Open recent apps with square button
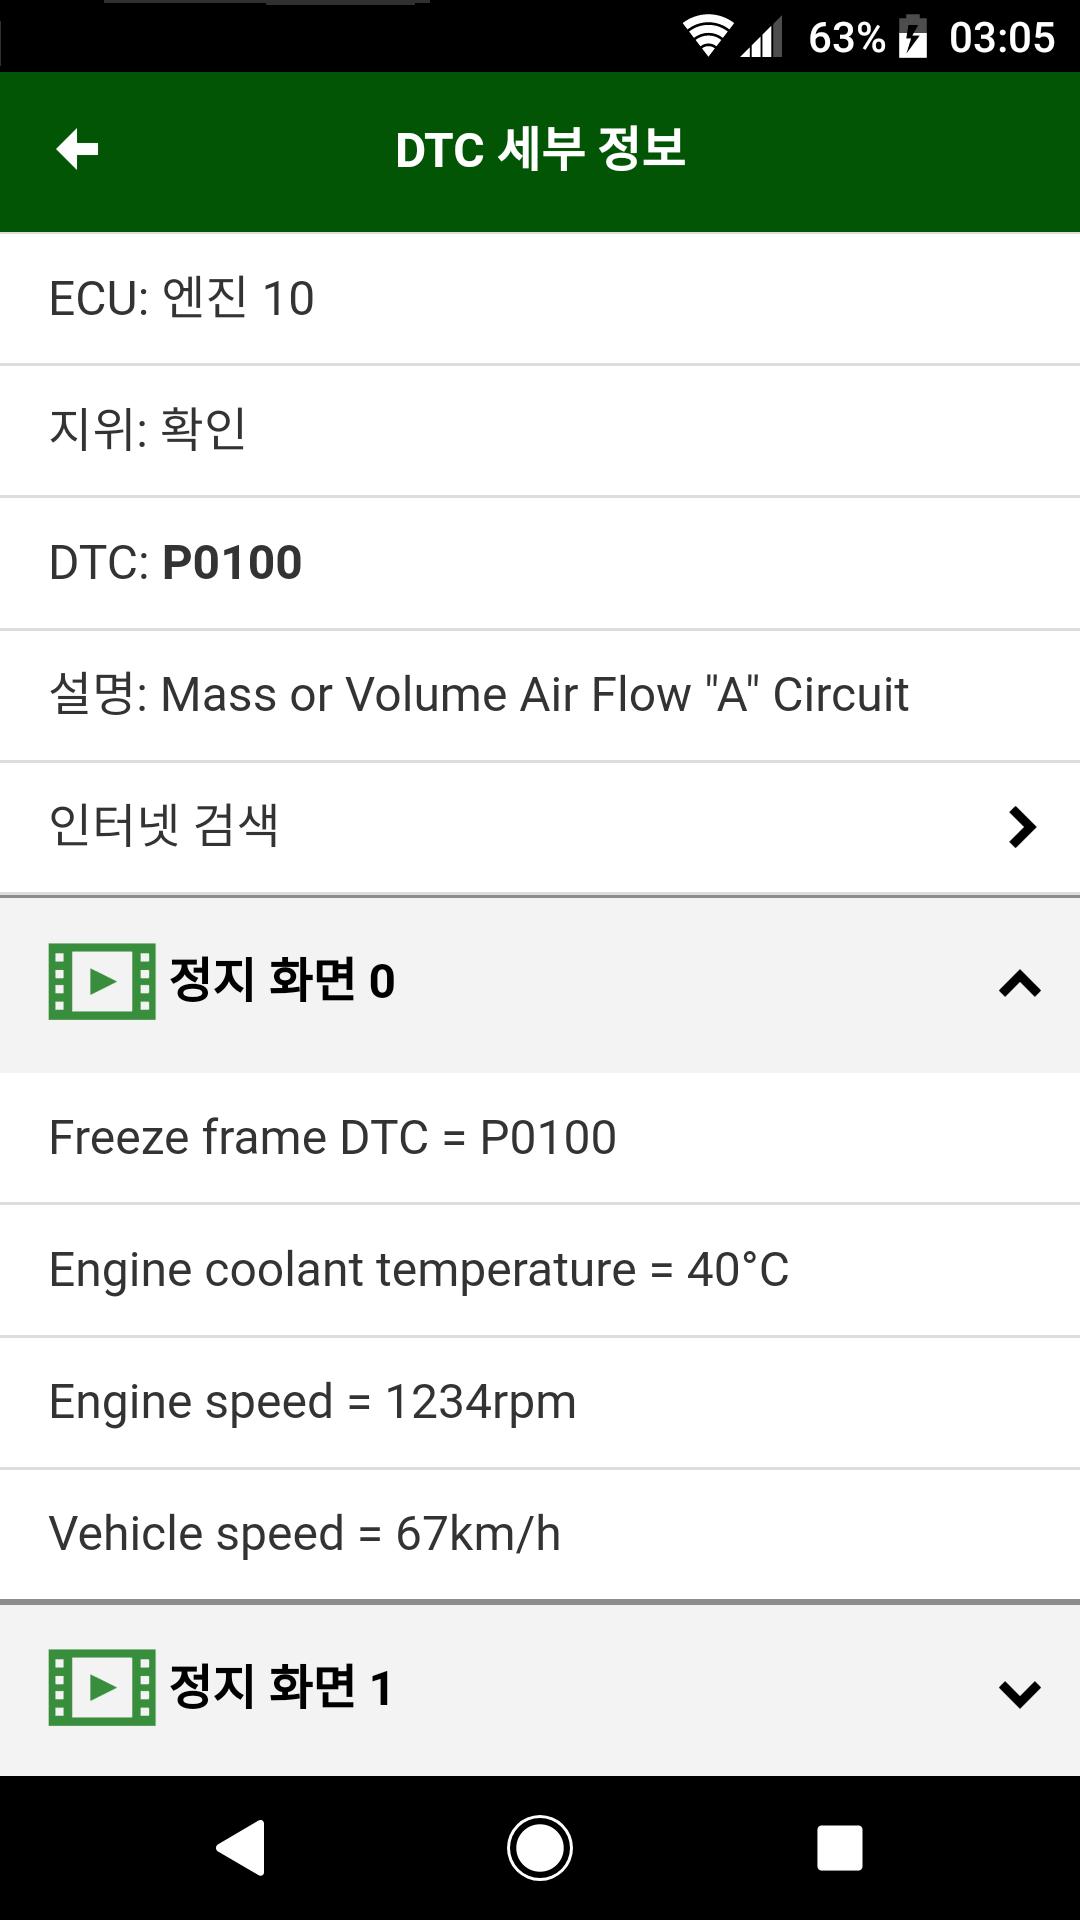This screenshot has height=1920, width=1080. pos(839,1847)
